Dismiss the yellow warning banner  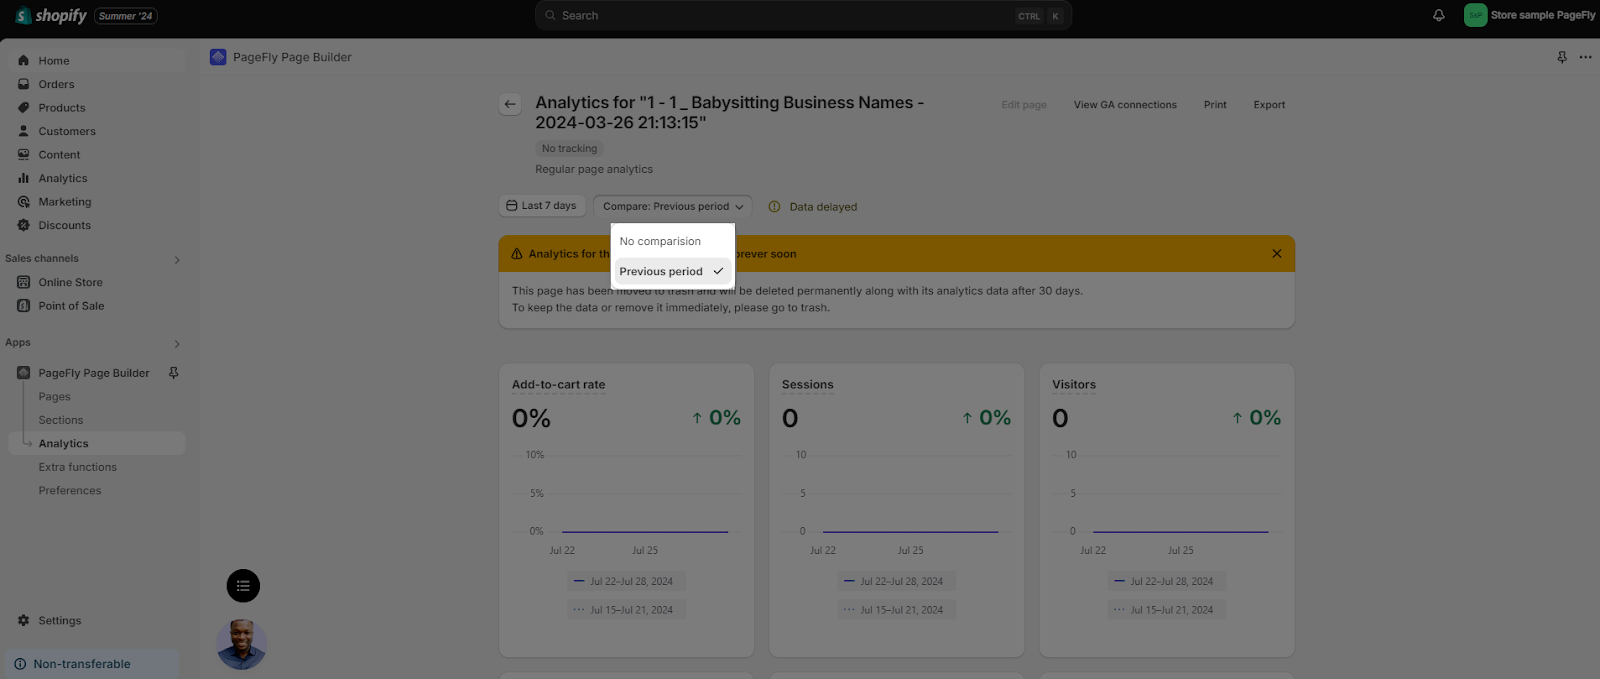click(x=1276, y=254)
